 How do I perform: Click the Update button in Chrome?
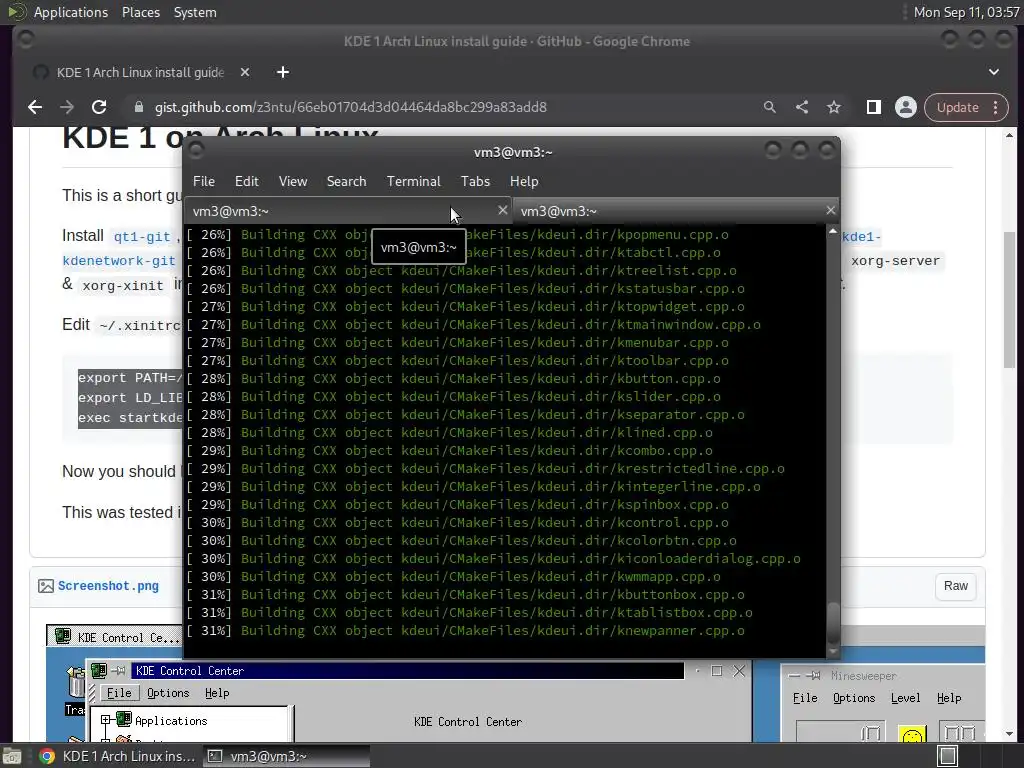coord(957,107)
